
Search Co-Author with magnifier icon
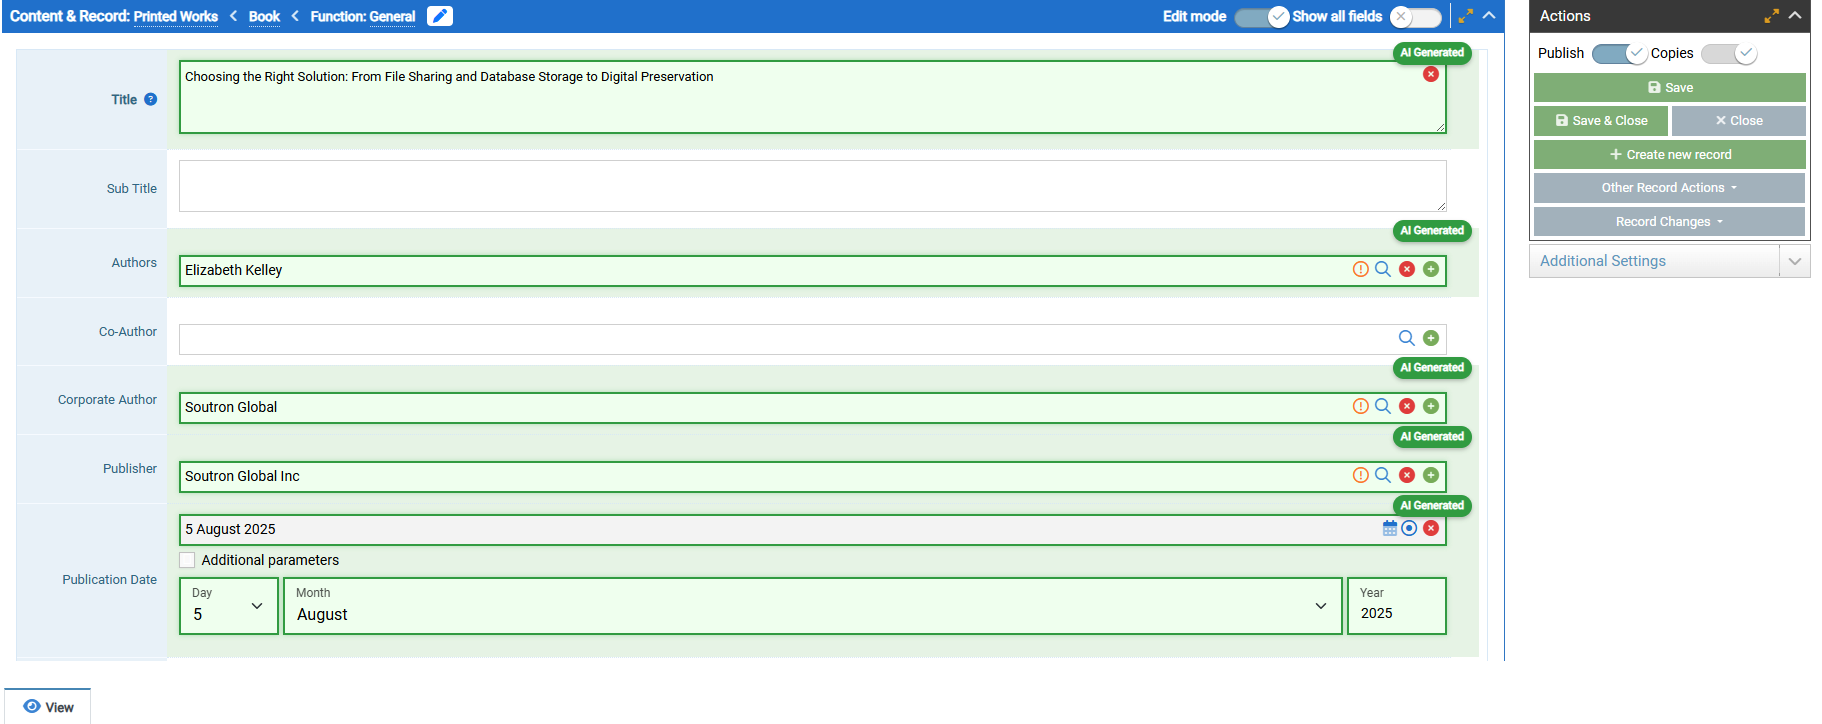pyautogui.click(x=1406, y=338)
